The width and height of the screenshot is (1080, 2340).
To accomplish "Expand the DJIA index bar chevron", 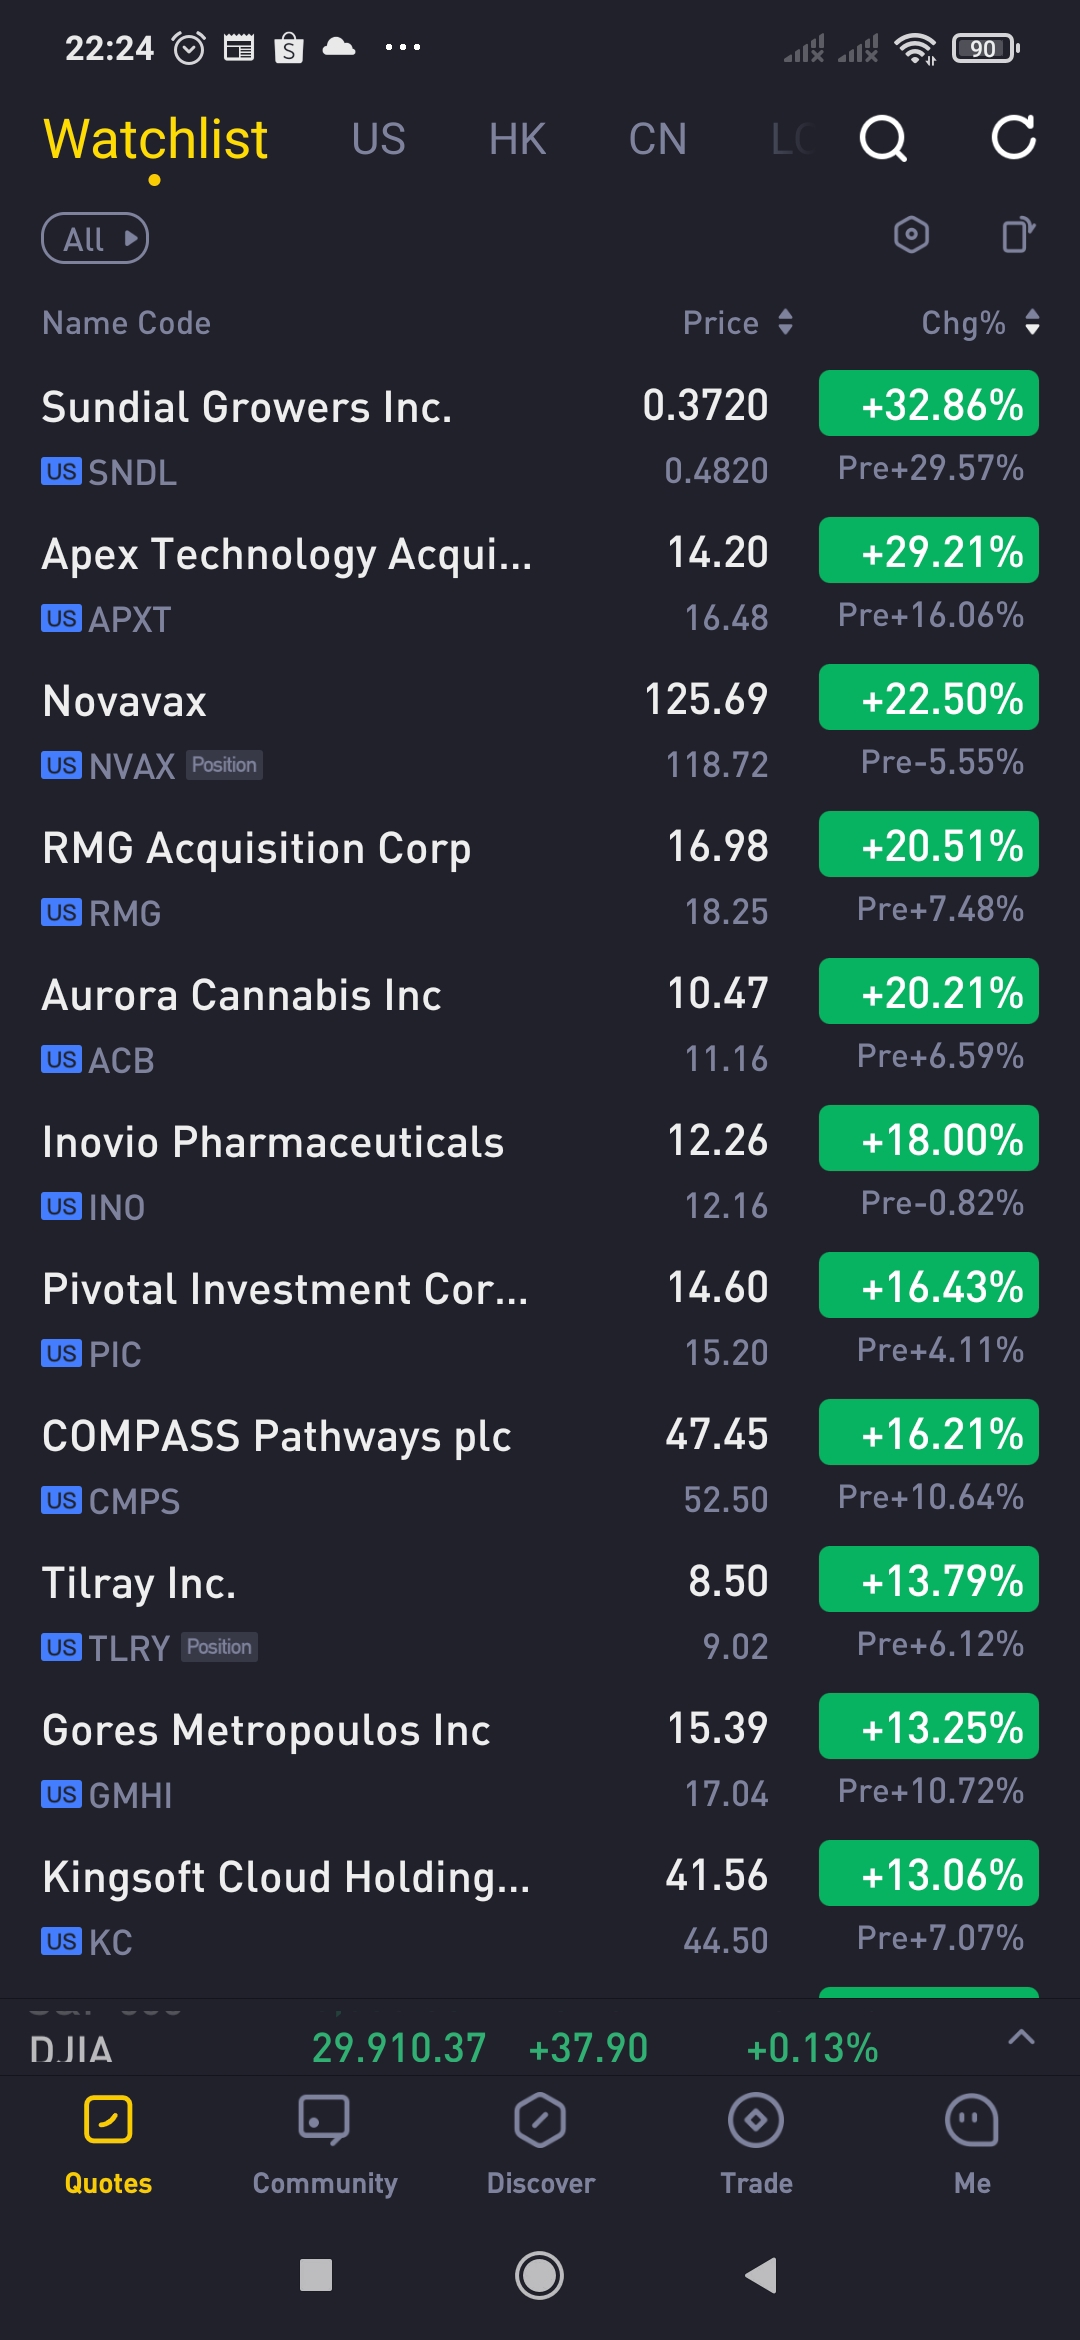I will coord(1021,2037).
